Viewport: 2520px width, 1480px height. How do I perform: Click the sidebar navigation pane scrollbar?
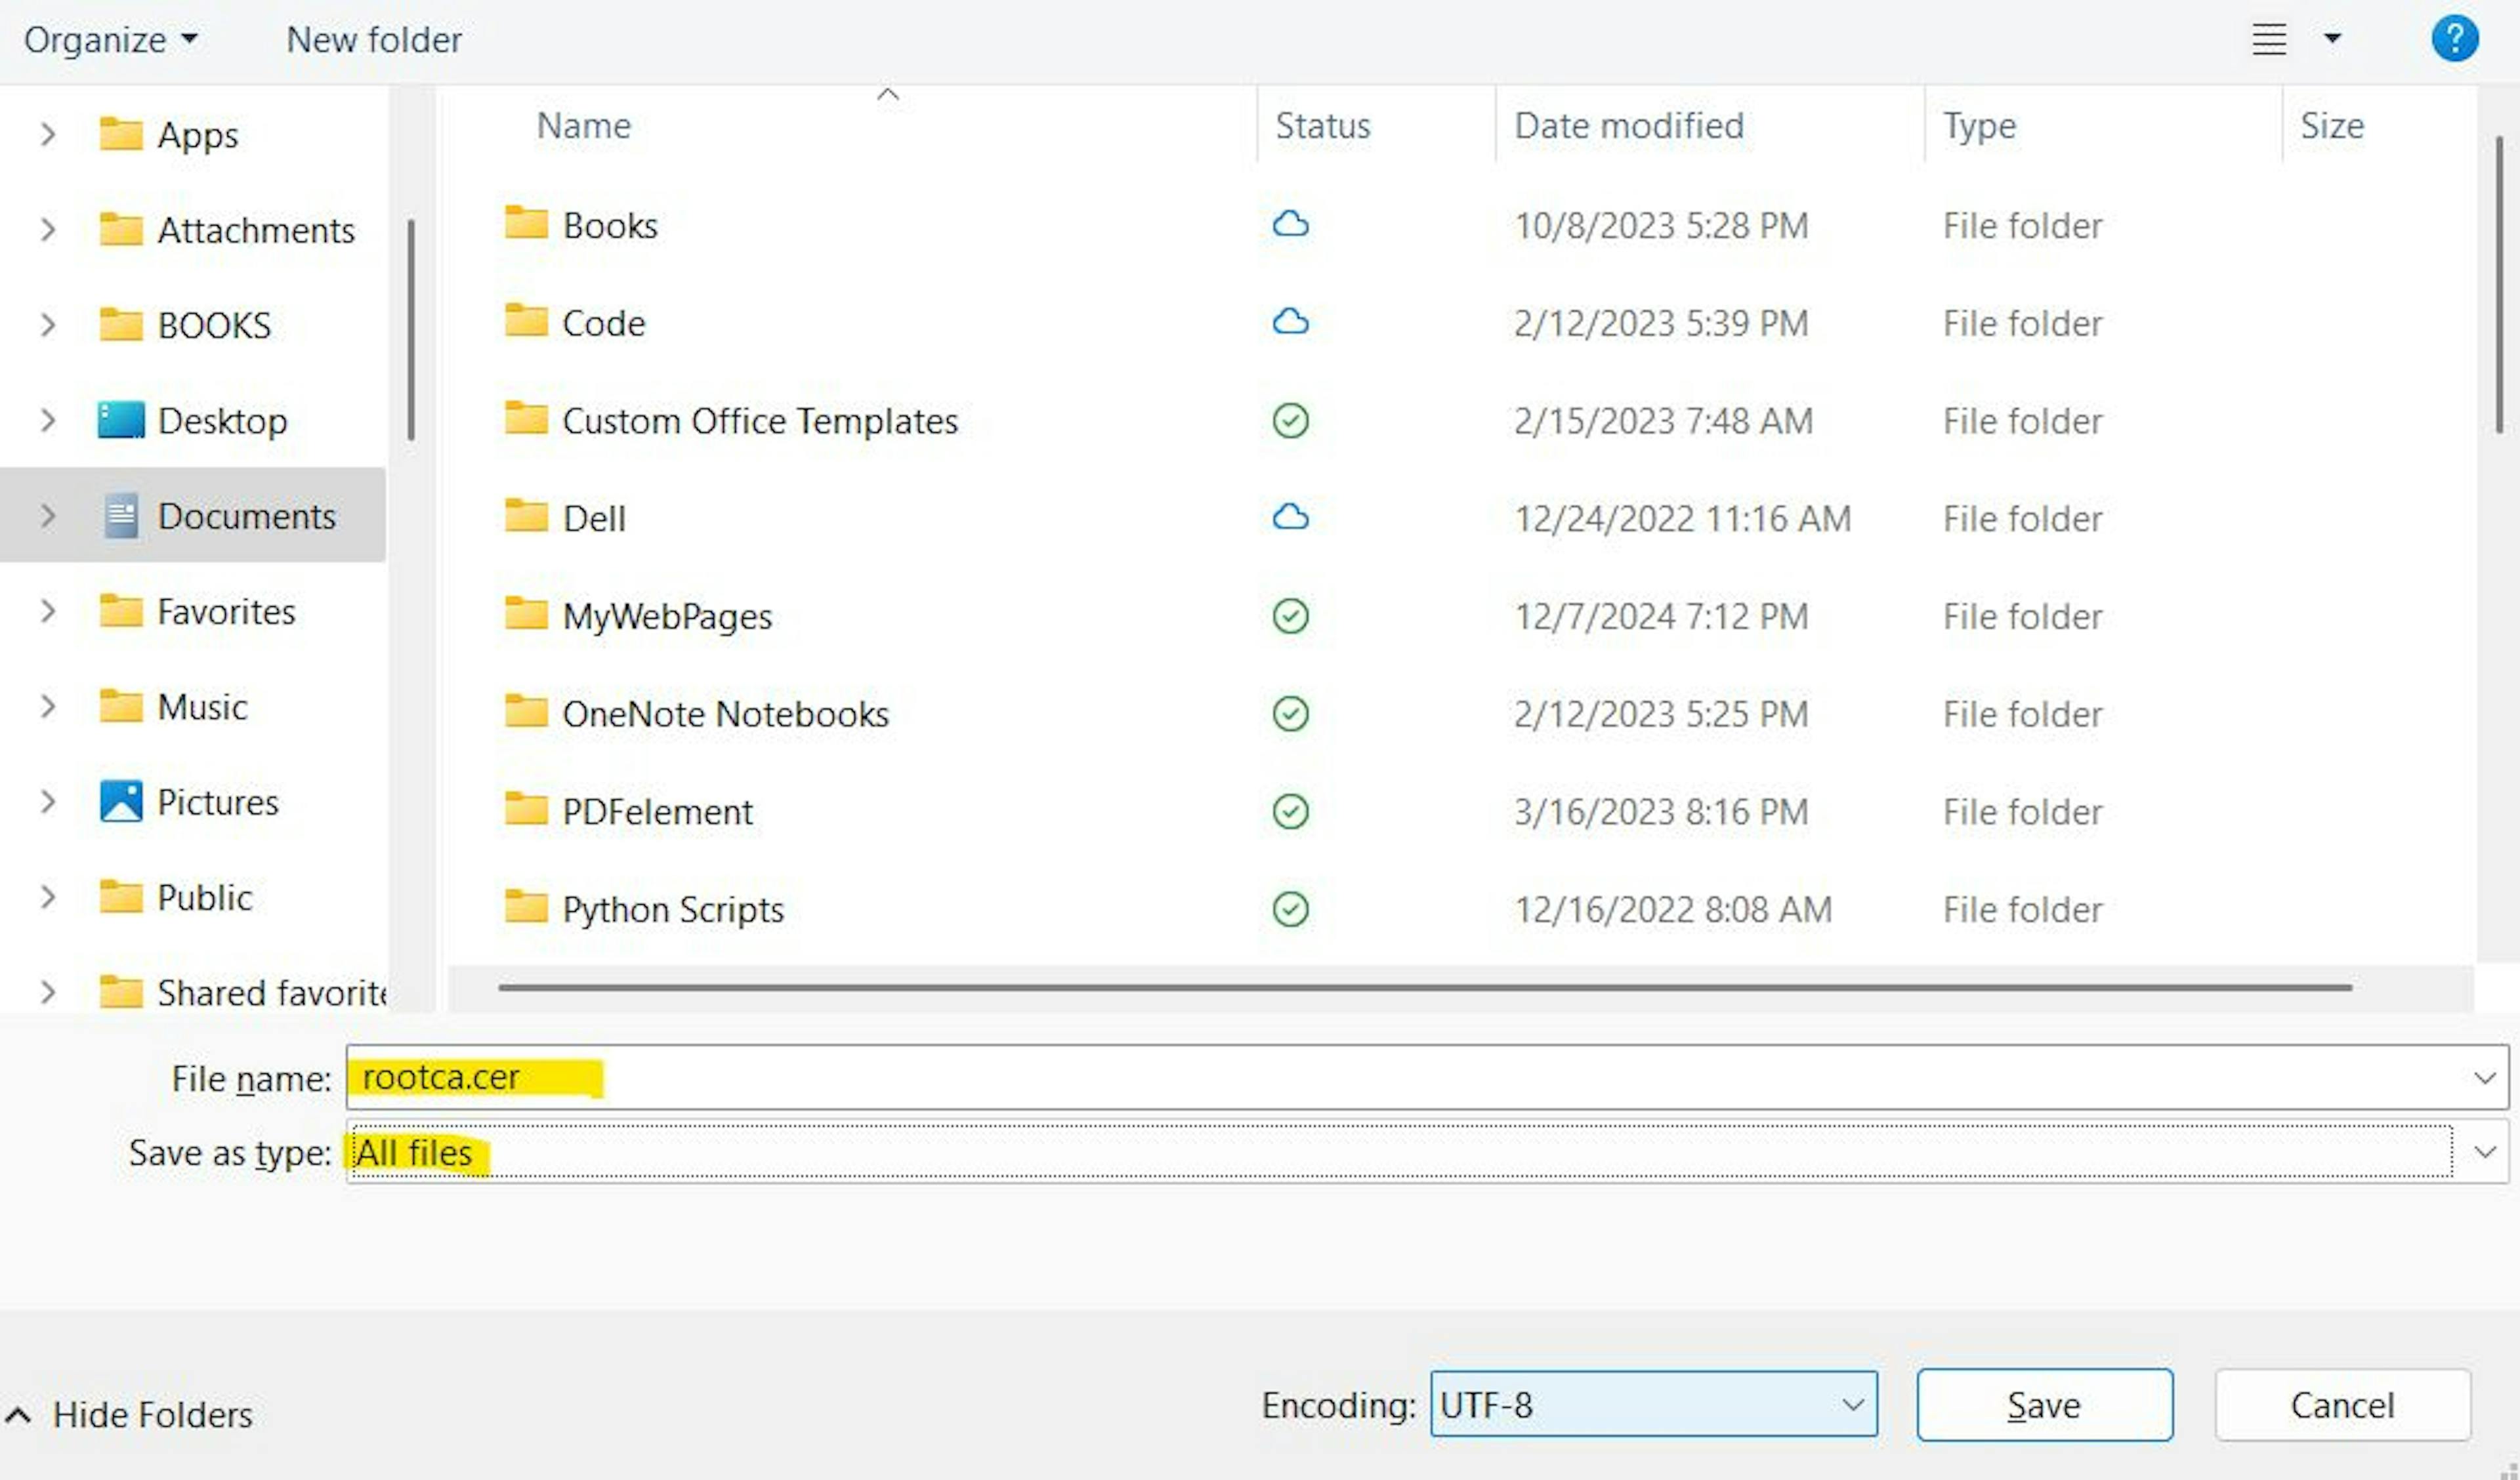[x=411, y=330]
